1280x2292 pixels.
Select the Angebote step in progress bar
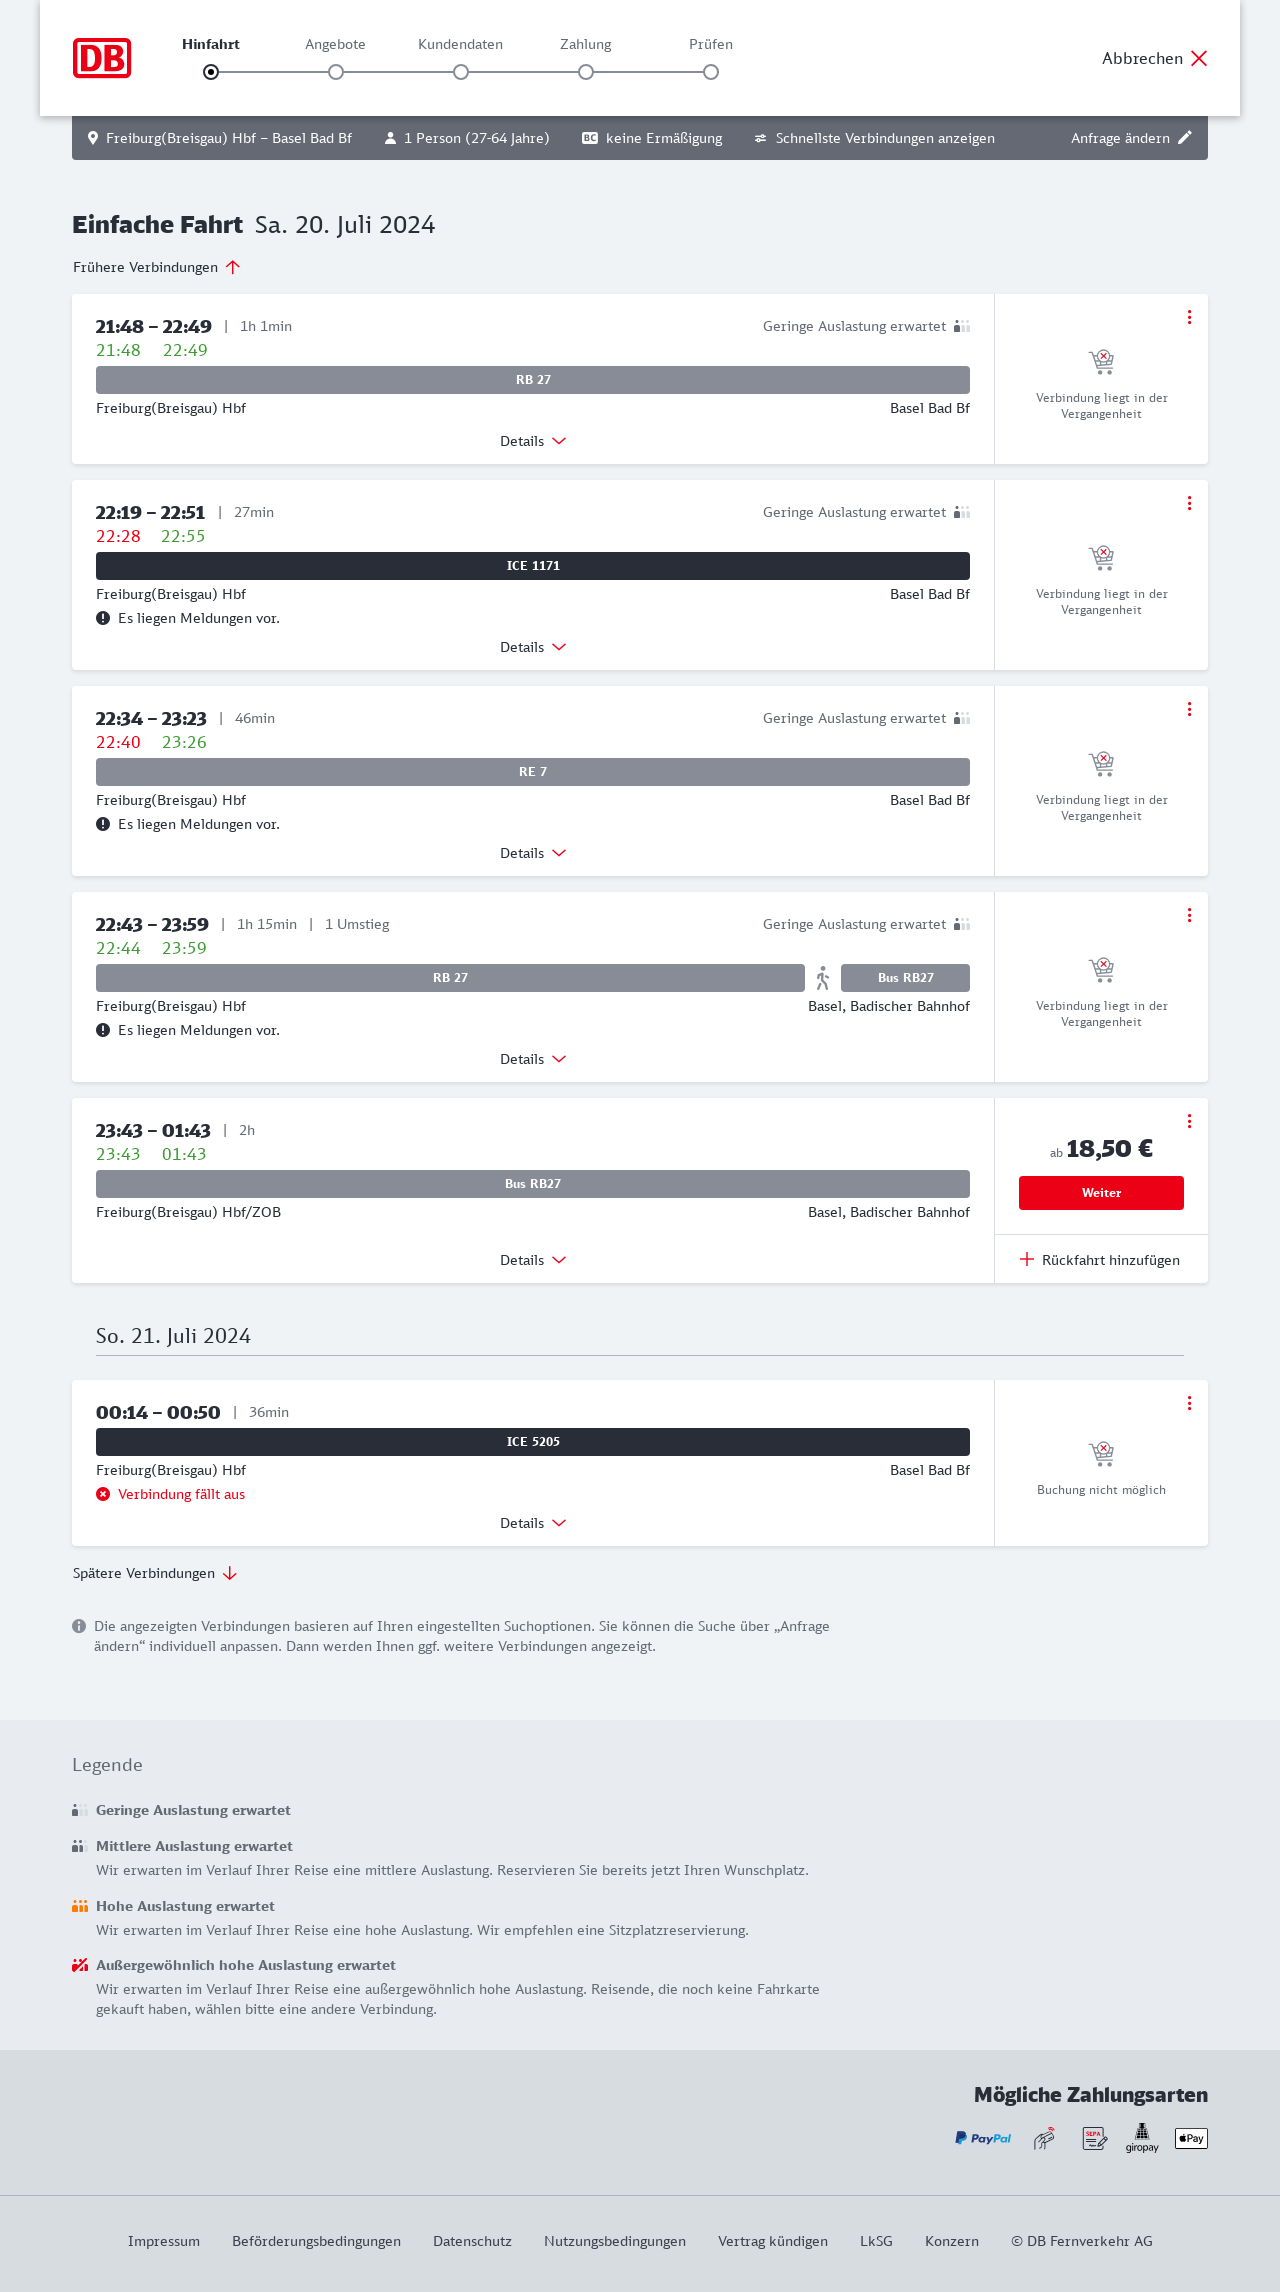[x=336, y=72]
